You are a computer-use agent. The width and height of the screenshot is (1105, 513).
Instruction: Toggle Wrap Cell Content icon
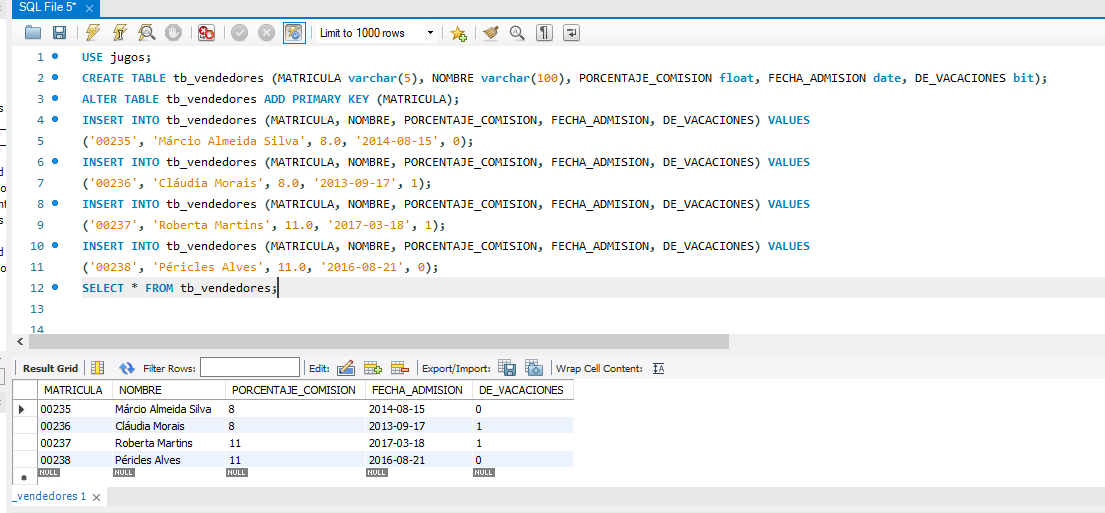click(x=659, y=368)
